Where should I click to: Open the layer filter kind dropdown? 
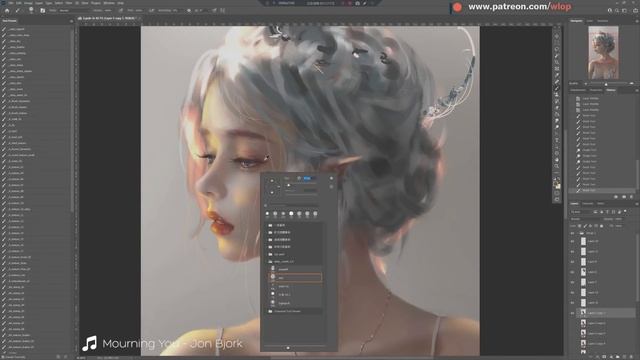pyautogui.click(x=581, y=212)
